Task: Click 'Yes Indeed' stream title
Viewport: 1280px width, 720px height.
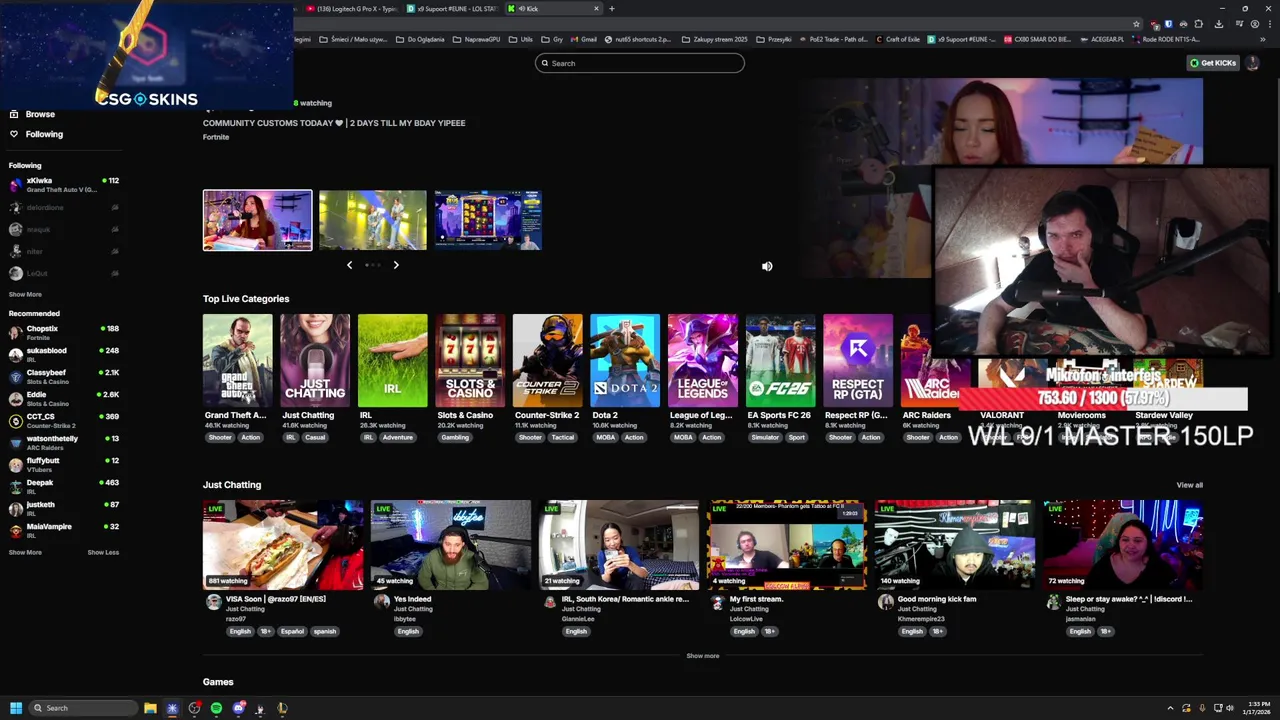Action: click(x=412, y=599)
